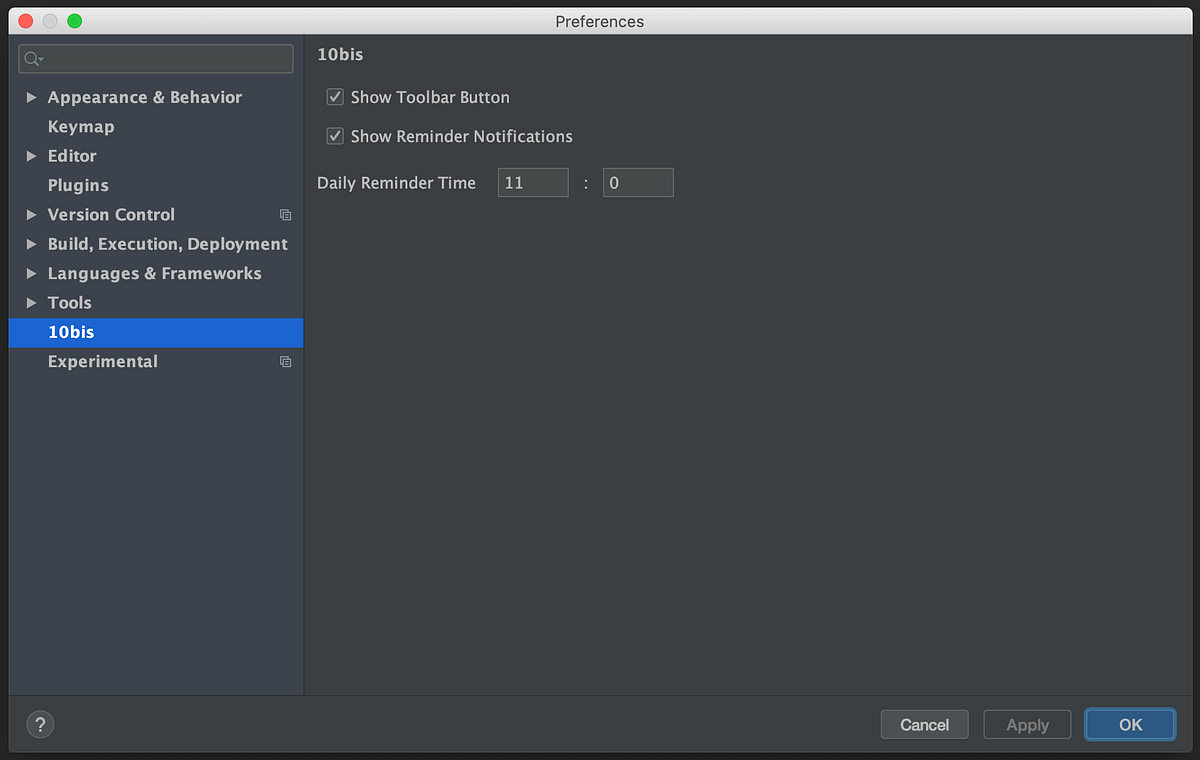This screenshot has width=1200, height=760.
Task: Toggle the Show Toolbar Button checkbox
Action: [335, 97]
